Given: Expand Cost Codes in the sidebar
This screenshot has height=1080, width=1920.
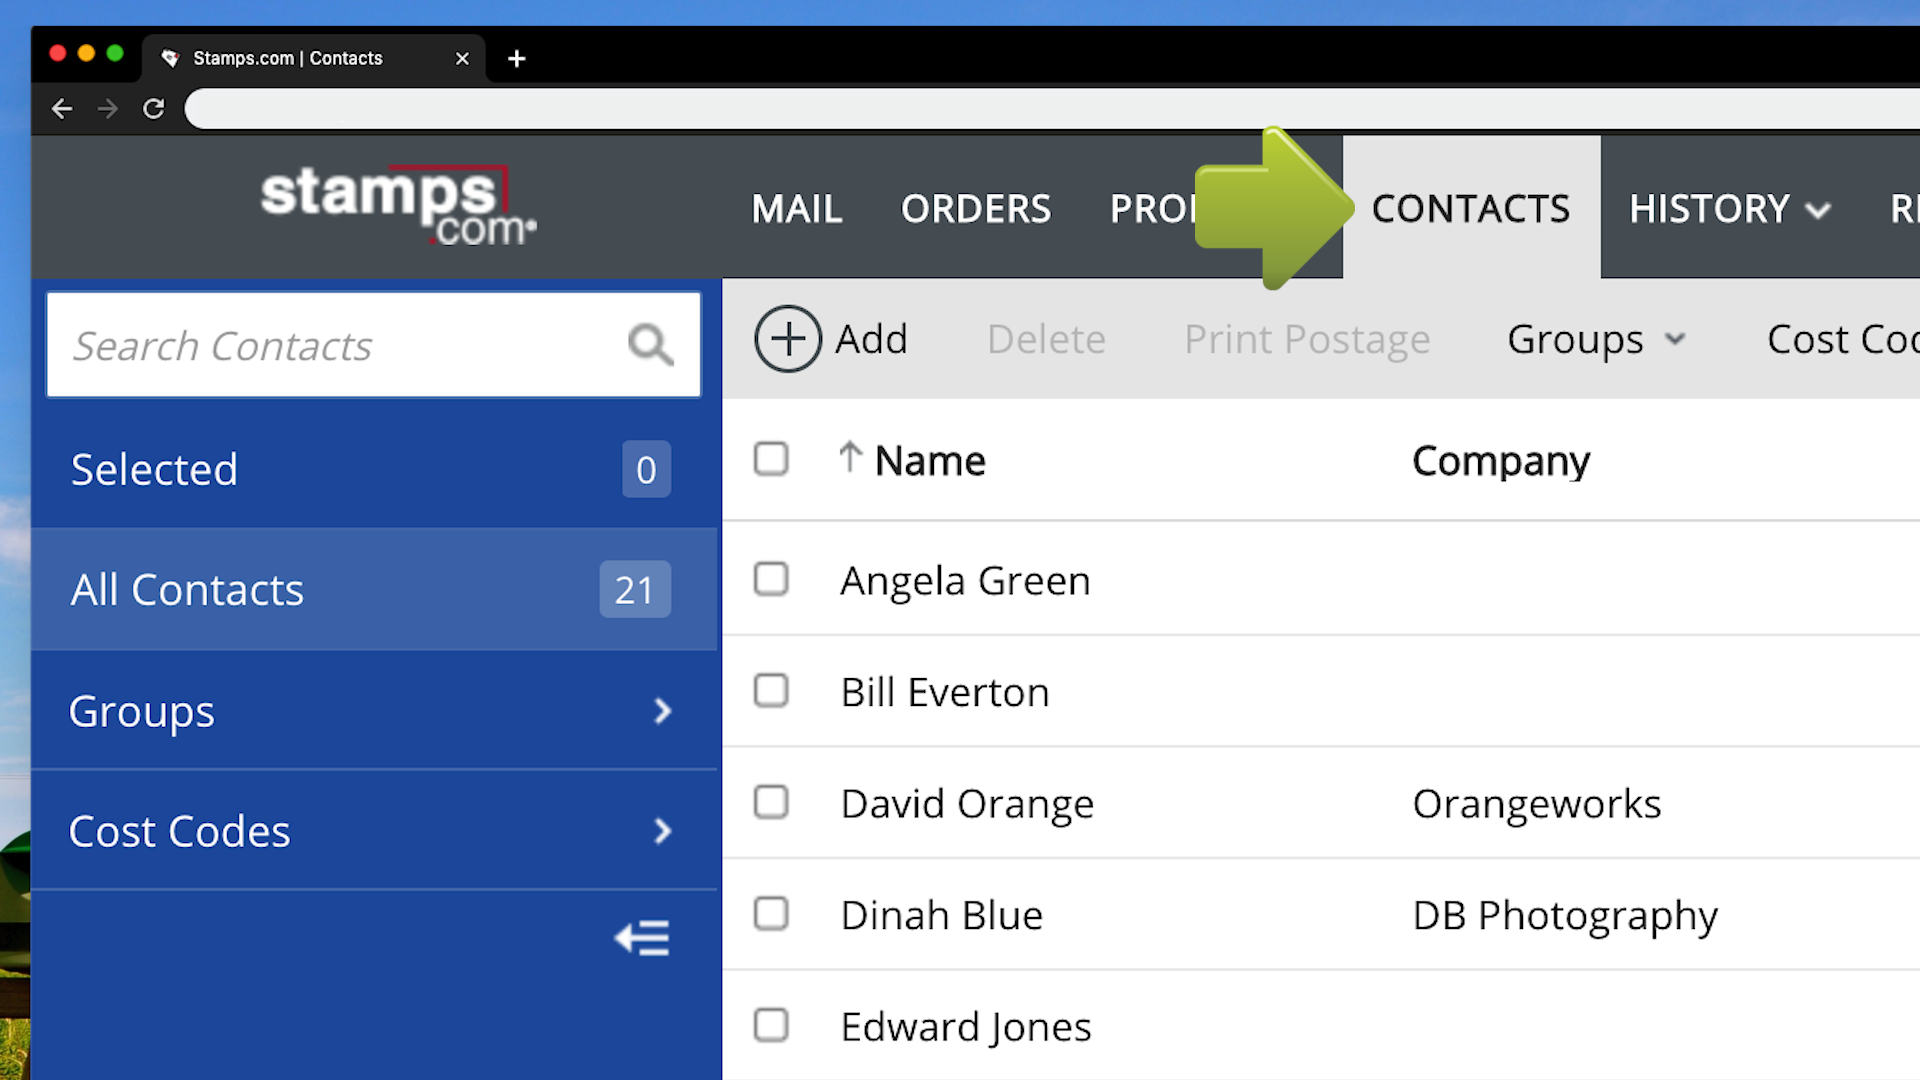Looking at the screenshot, I should (x=373, y=830).
